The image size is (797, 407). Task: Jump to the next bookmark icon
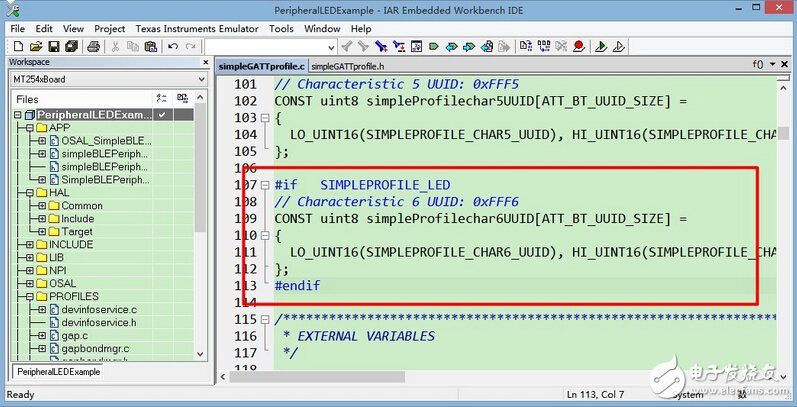469,47
